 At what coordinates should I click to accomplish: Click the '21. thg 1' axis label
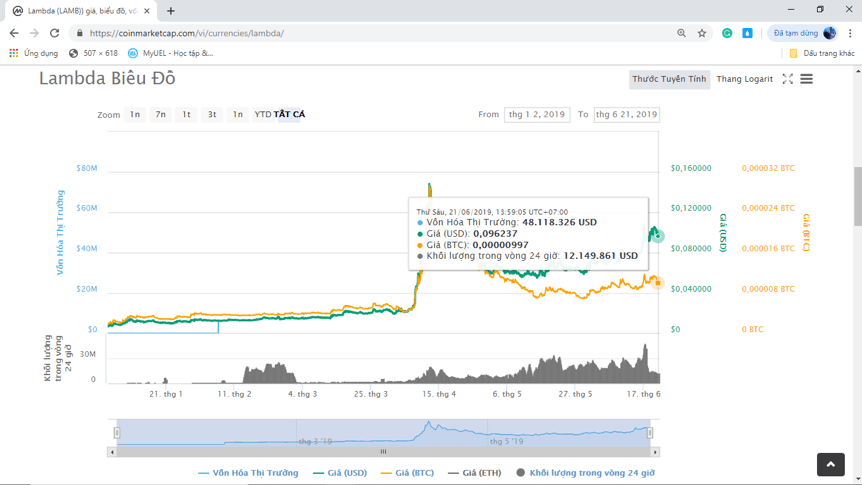[166, 394]
